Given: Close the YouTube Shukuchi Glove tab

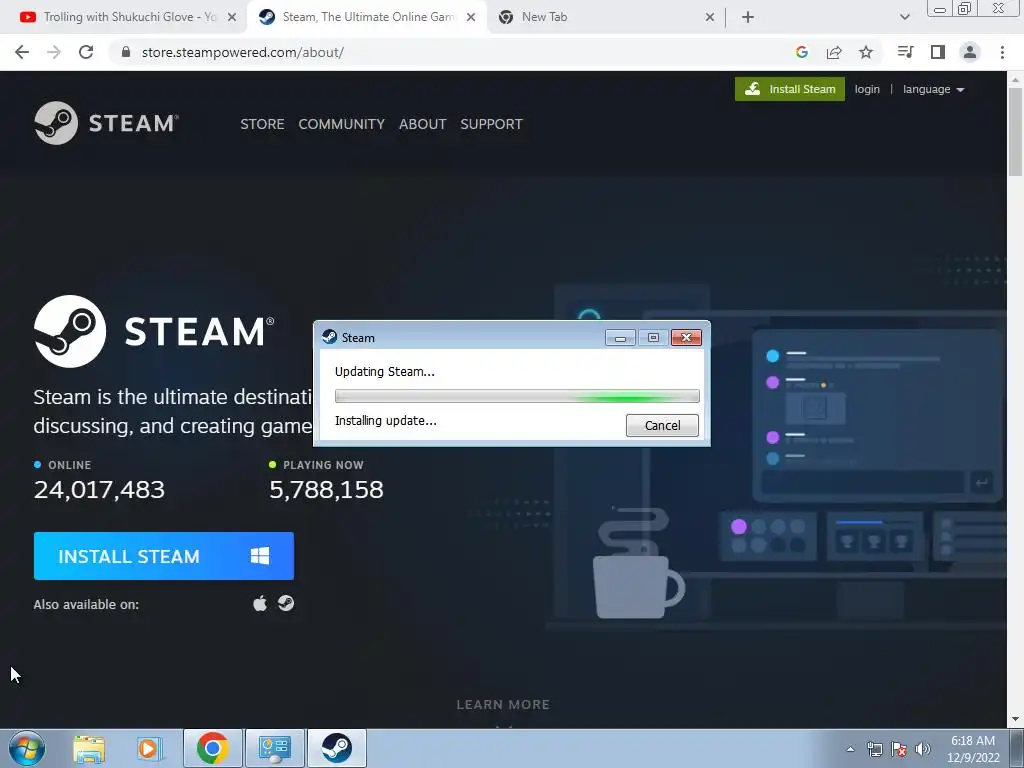Looking at the screenshot, I should pos(232,18).
